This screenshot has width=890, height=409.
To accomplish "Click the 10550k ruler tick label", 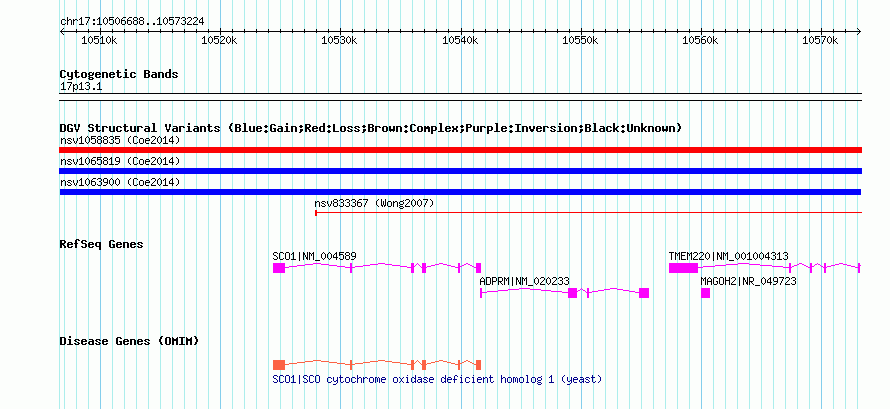I will (x=581, y=40).
